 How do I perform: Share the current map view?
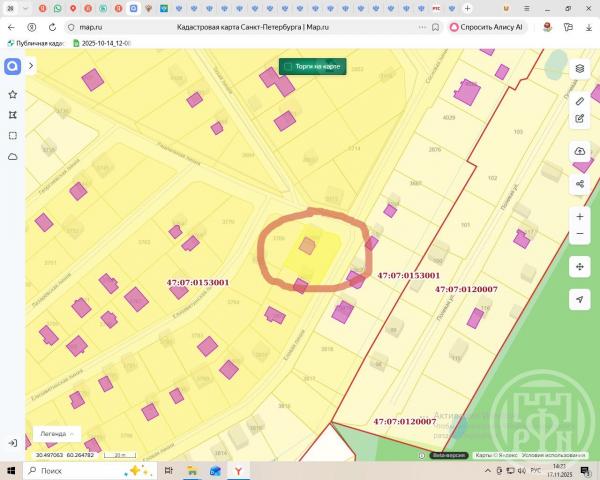point(580,184)
